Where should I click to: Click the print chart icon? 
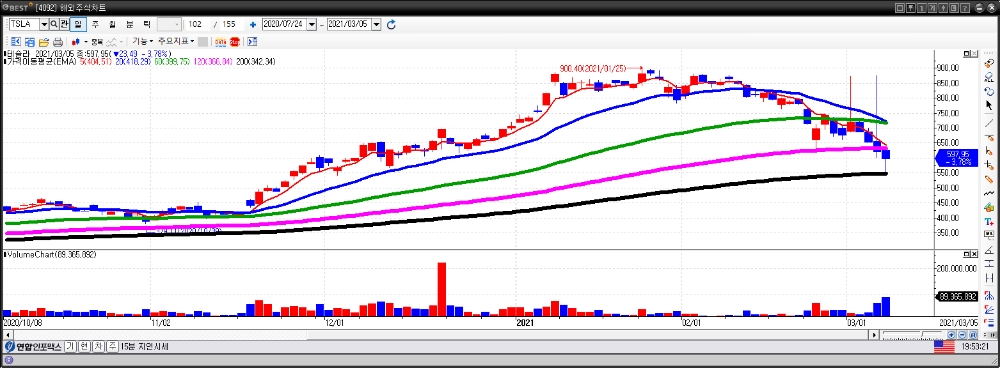pyautogui.click(x=58, y=42)
